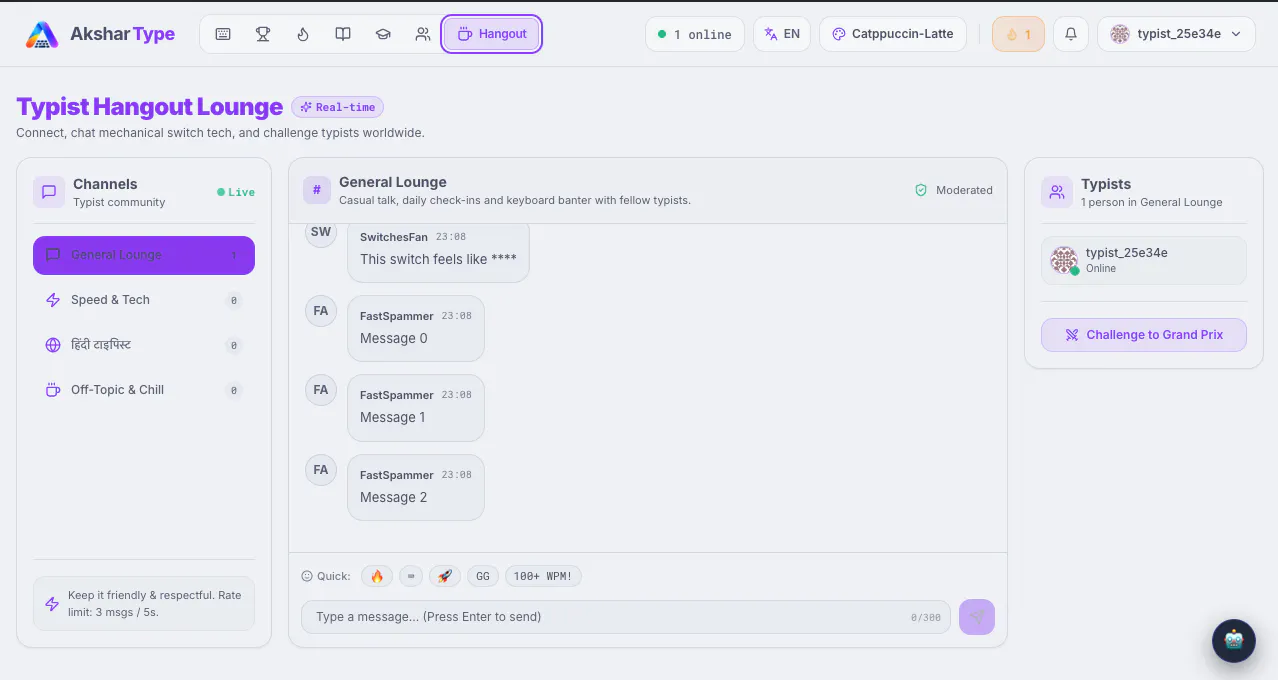Click the 1 online status indicator

[x=695, y=34]
